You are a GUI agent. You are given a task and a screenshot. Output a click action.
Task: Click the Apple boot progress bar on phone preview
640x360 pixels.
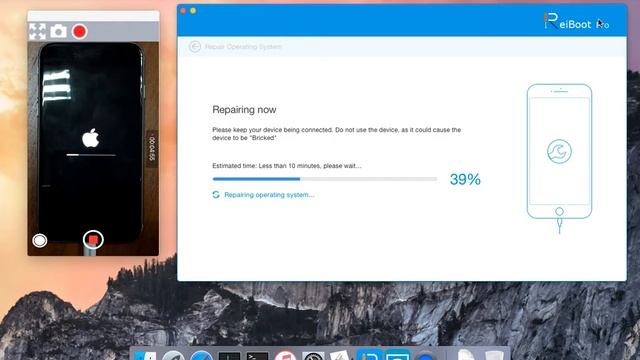[91, 155]
